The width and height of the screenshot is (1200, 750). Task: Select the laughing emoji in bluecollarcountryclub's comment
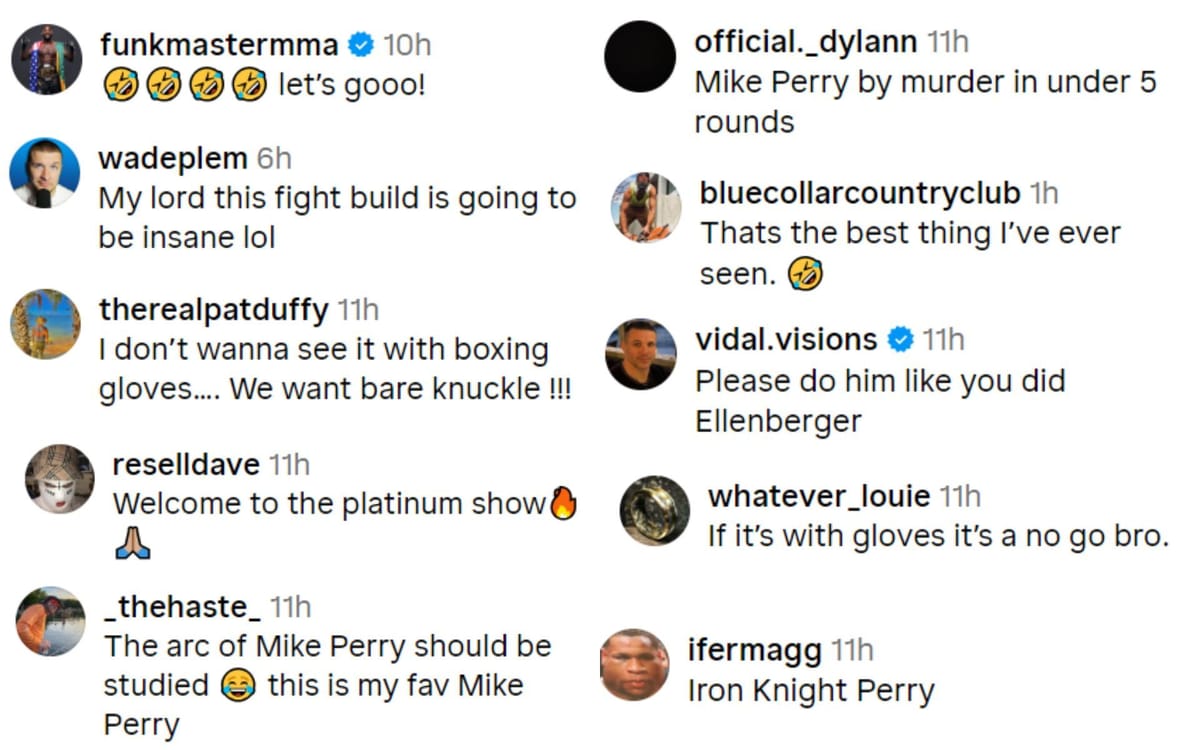click(806, 272)
